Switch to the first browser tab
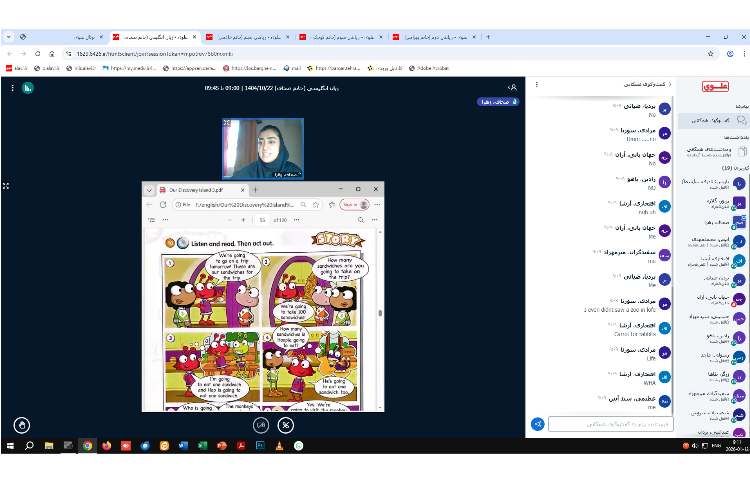 (60, 36)
